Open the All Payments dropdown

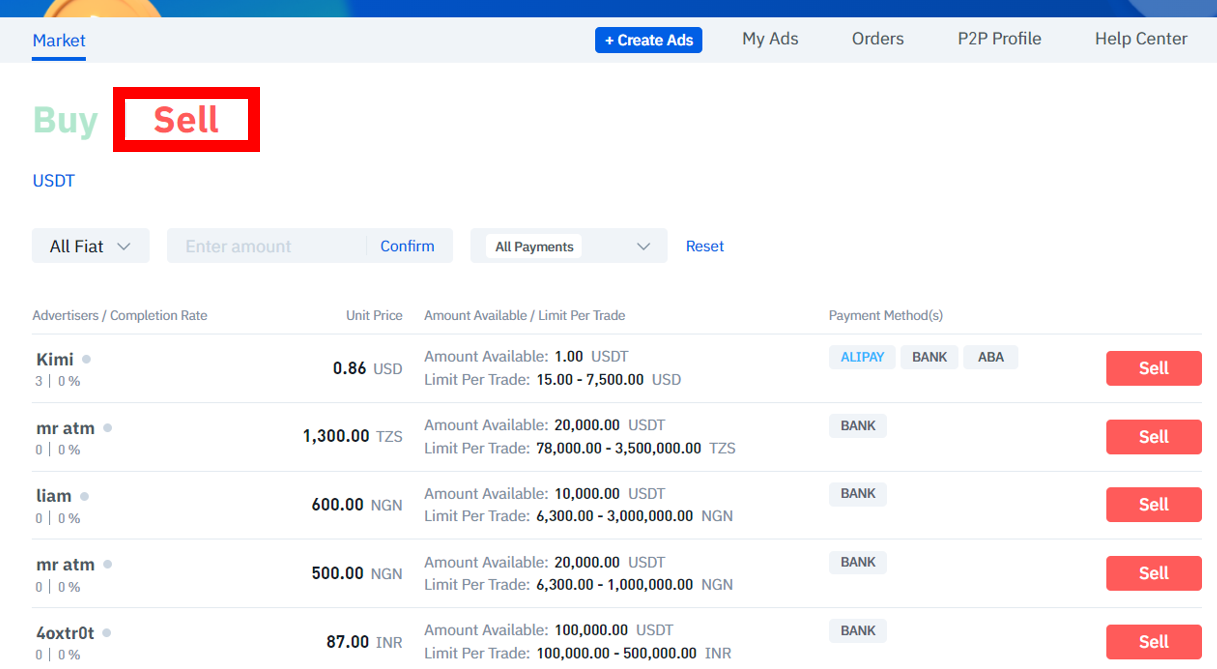(569, 246)
